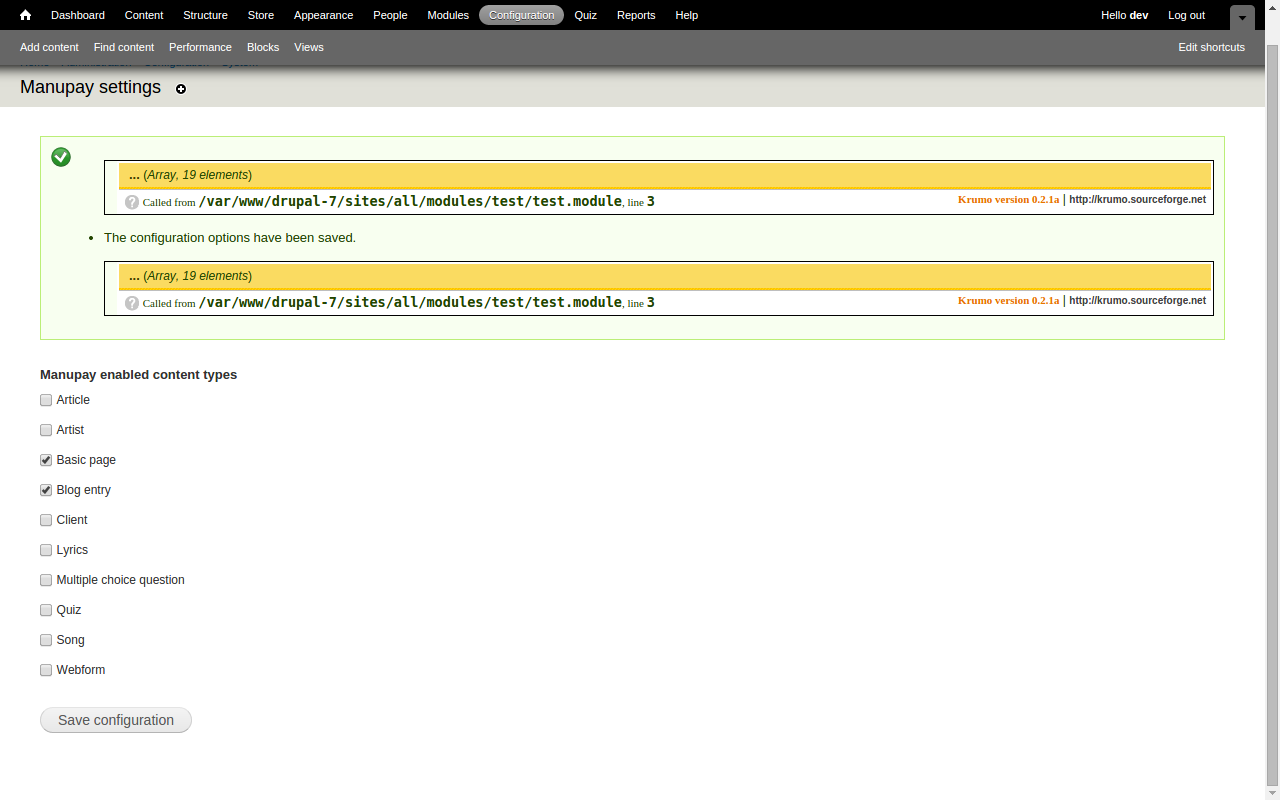Click the green checkmark status icon
This screenshot has height=800, width=1280.
61,157
